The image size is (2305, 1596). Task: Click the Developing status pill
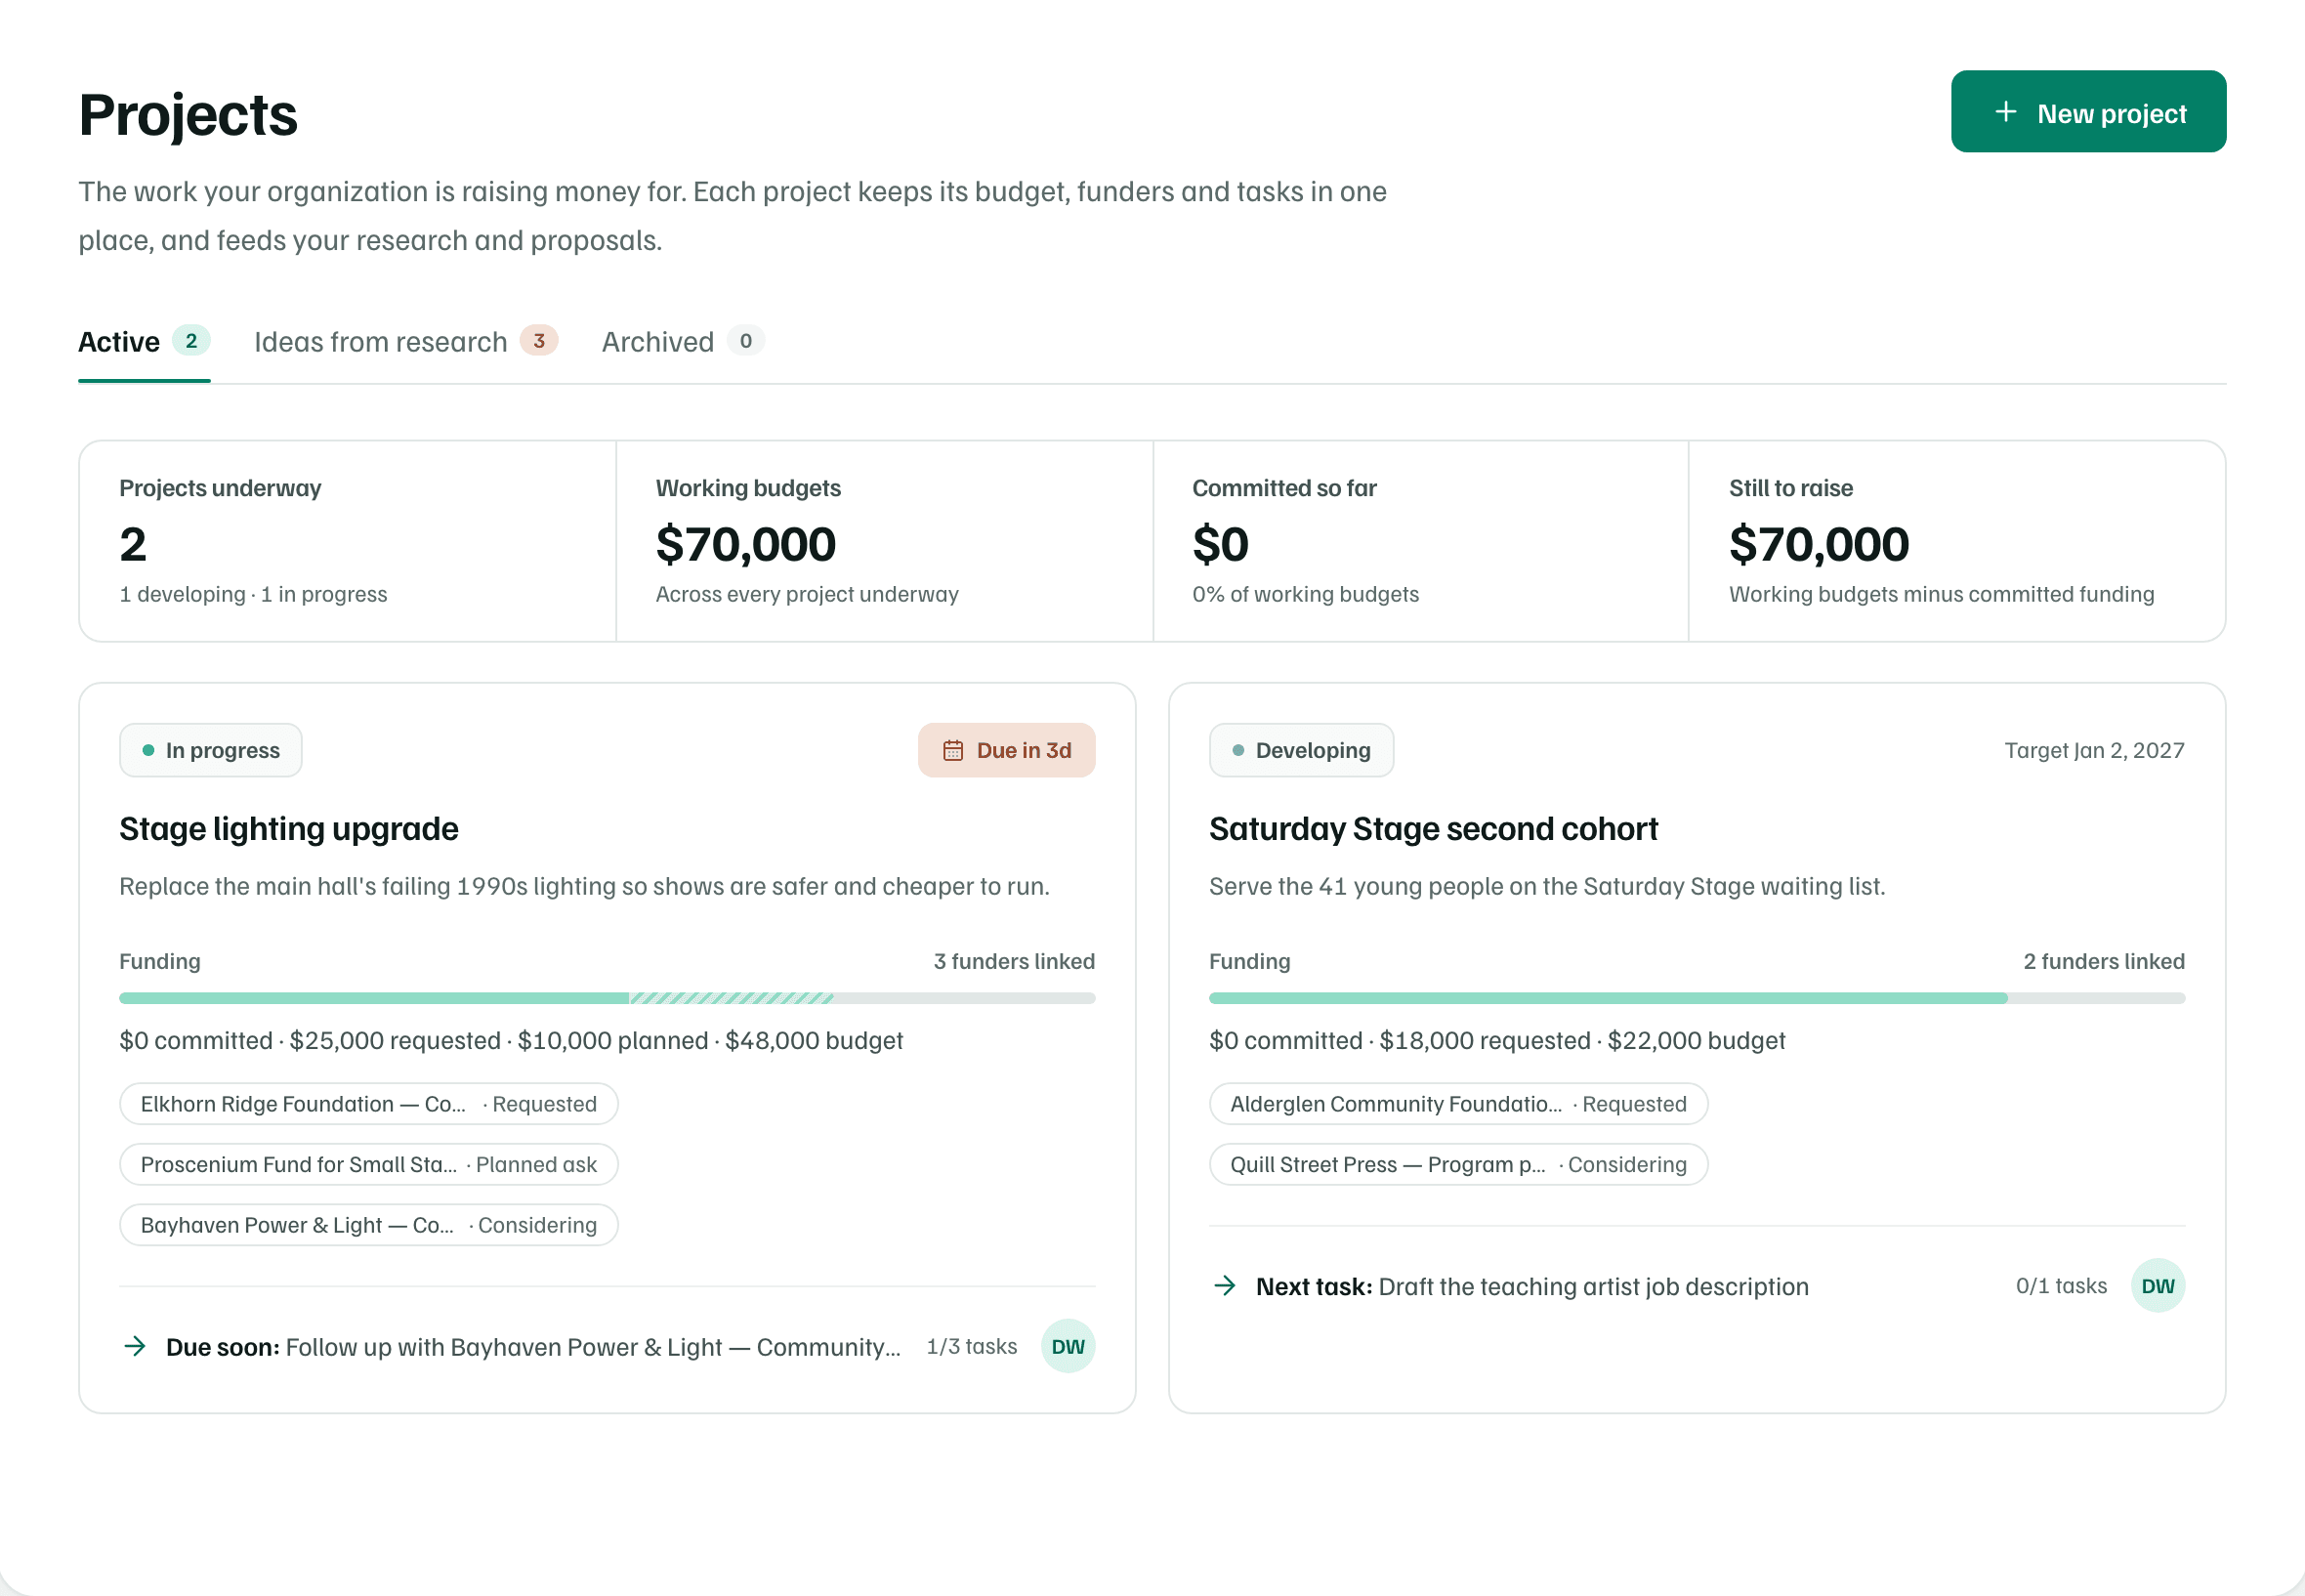tap(1301, 750)
